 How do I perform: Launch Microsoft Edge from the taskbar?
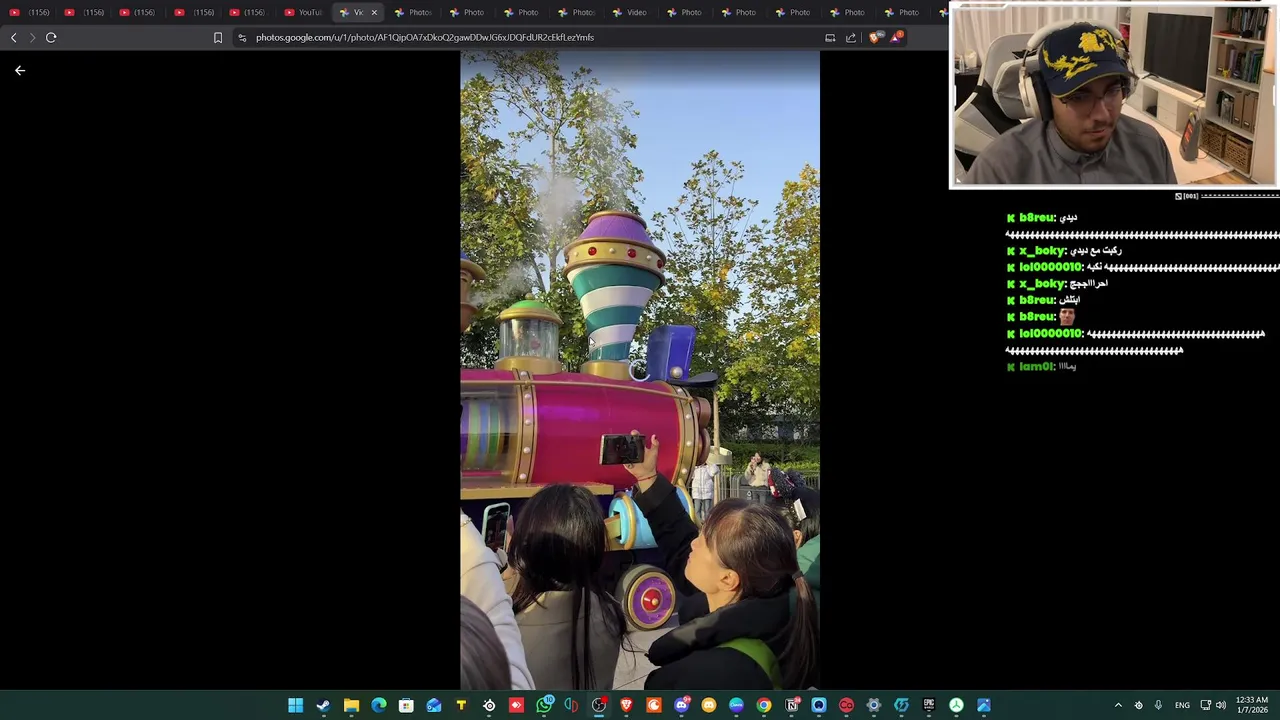click(378, 705)
